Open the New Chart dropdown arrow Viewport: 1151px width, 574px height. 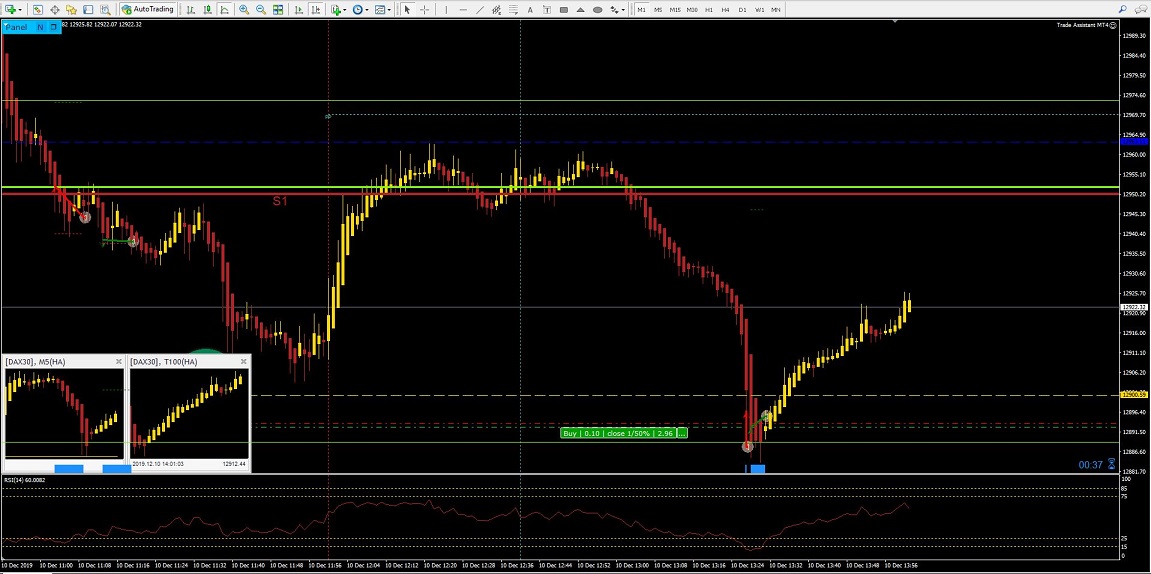pyautogui.click(x=20, y=10)
